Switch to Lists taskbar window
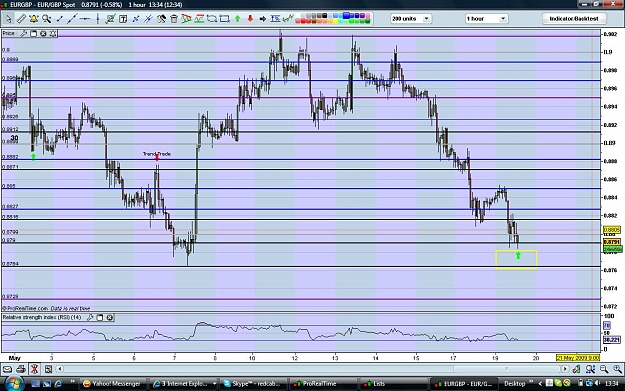This screenshot has width=625, height=391. (393, 384)
